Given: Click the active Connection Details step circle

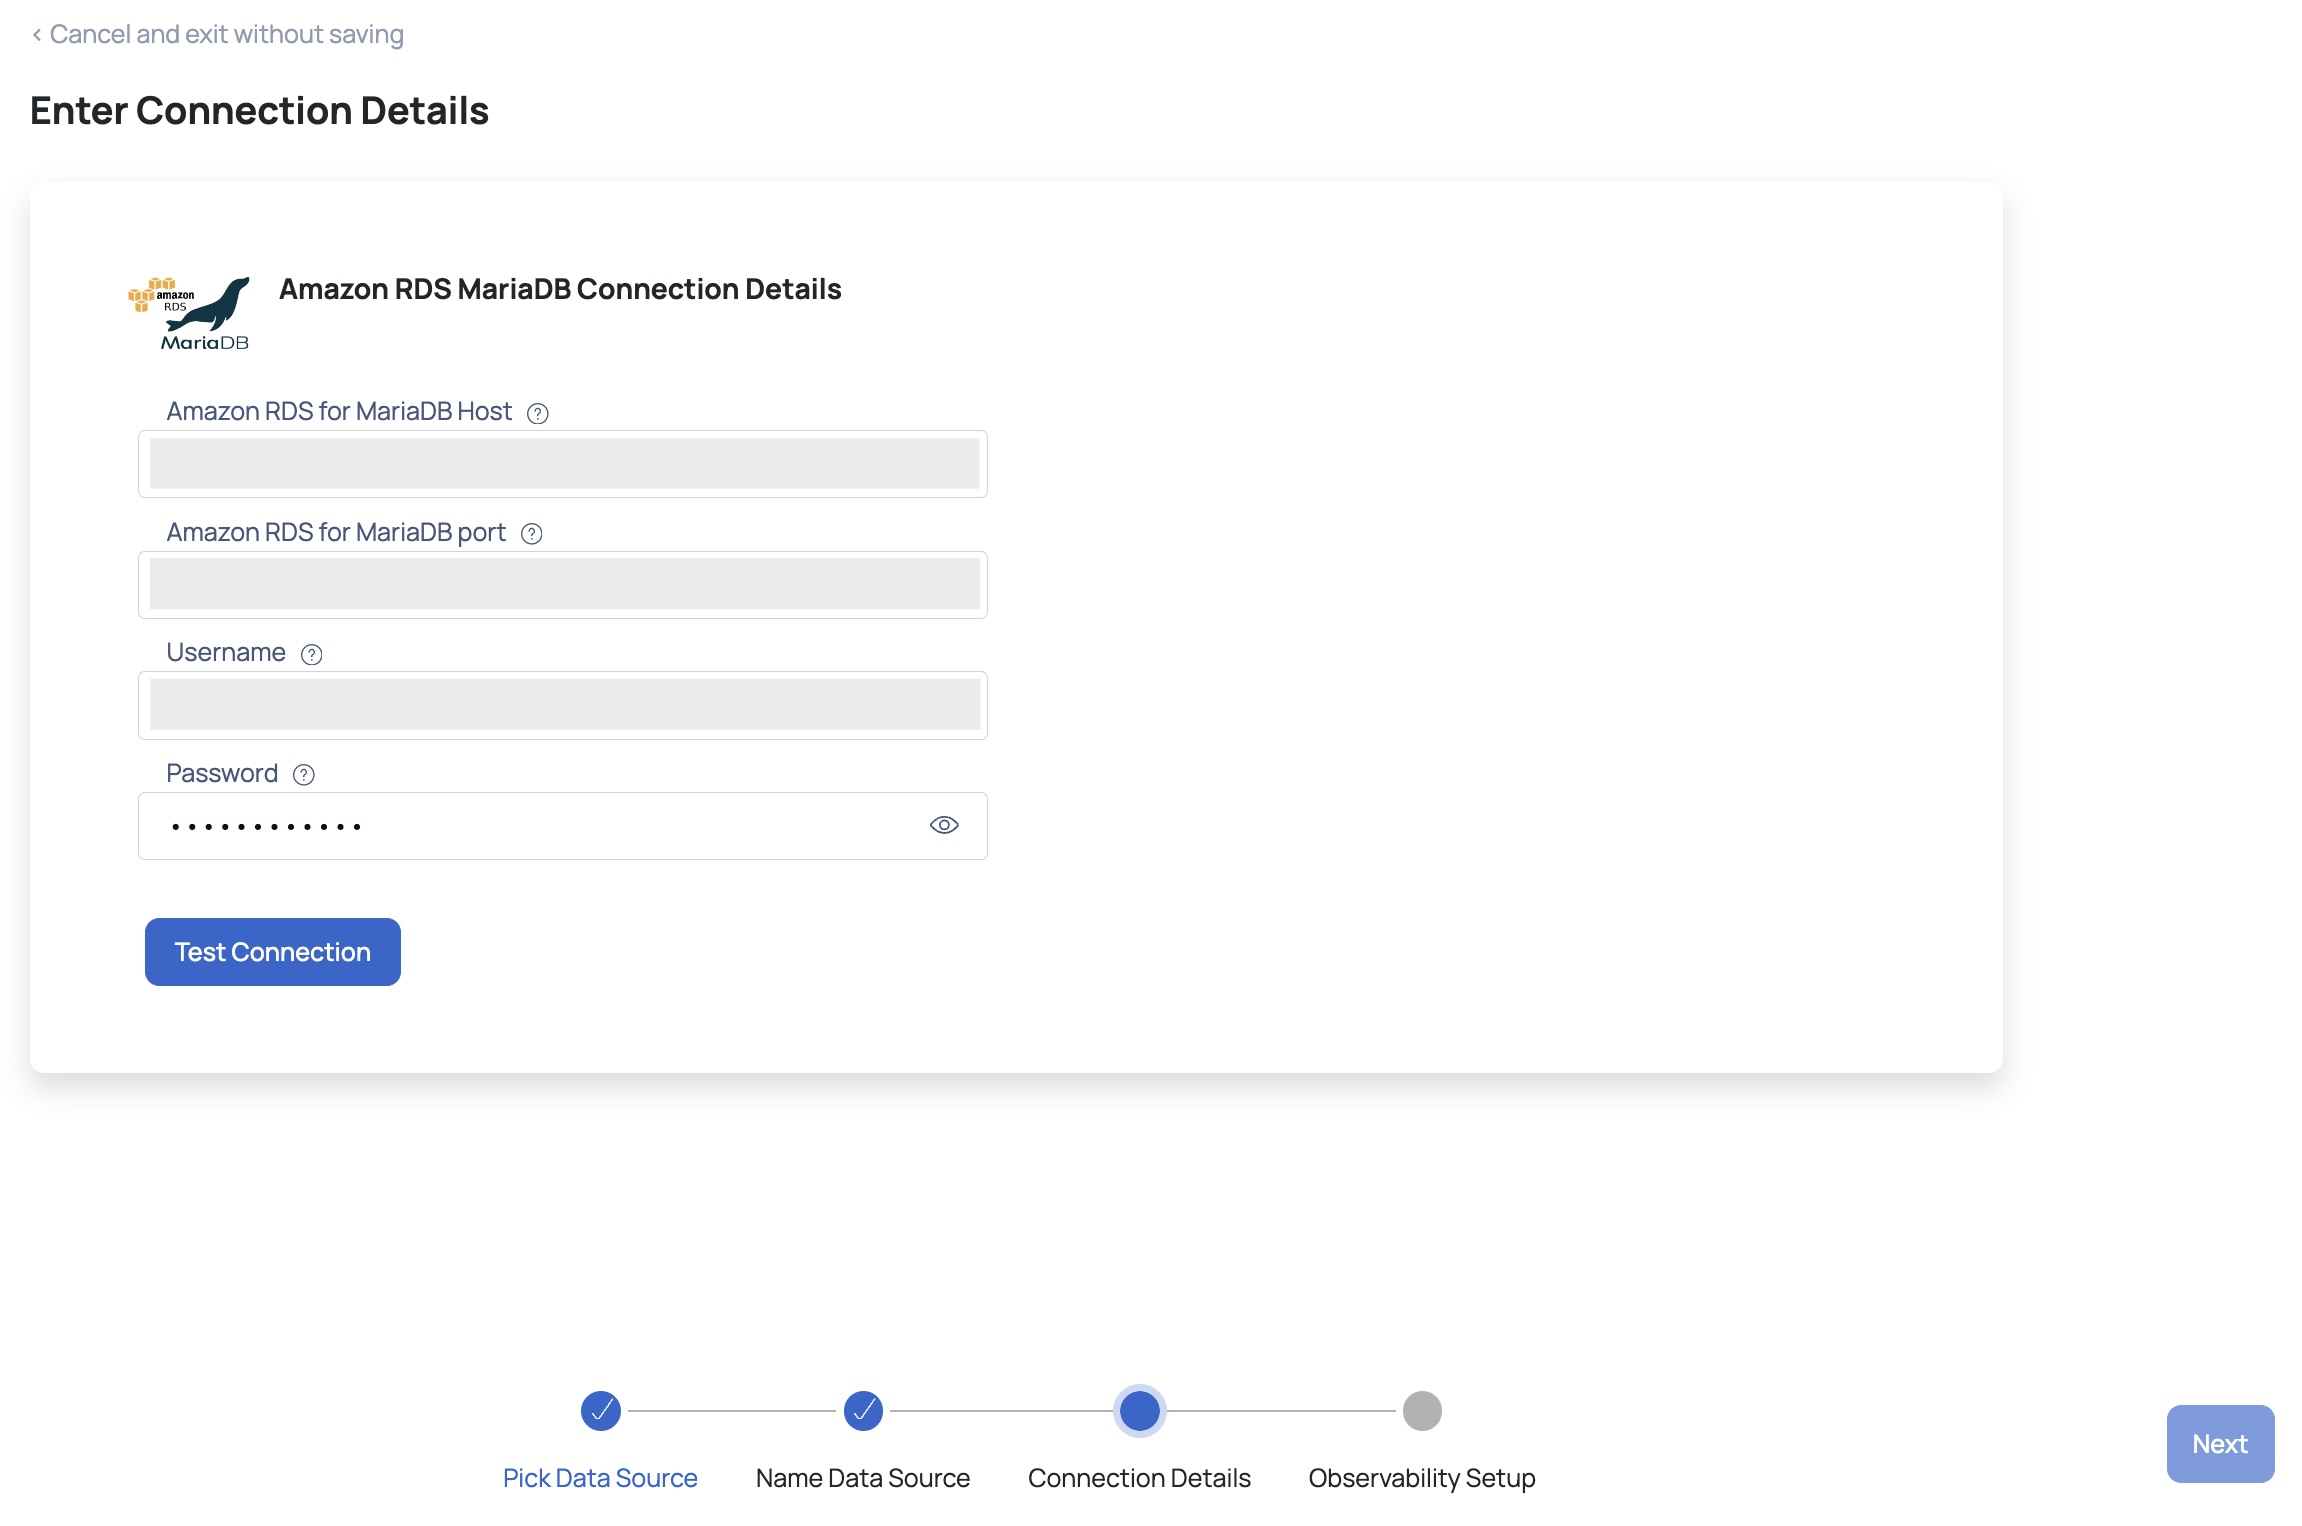Looking at the screenshot, I should click(x=1140, y=1411).
